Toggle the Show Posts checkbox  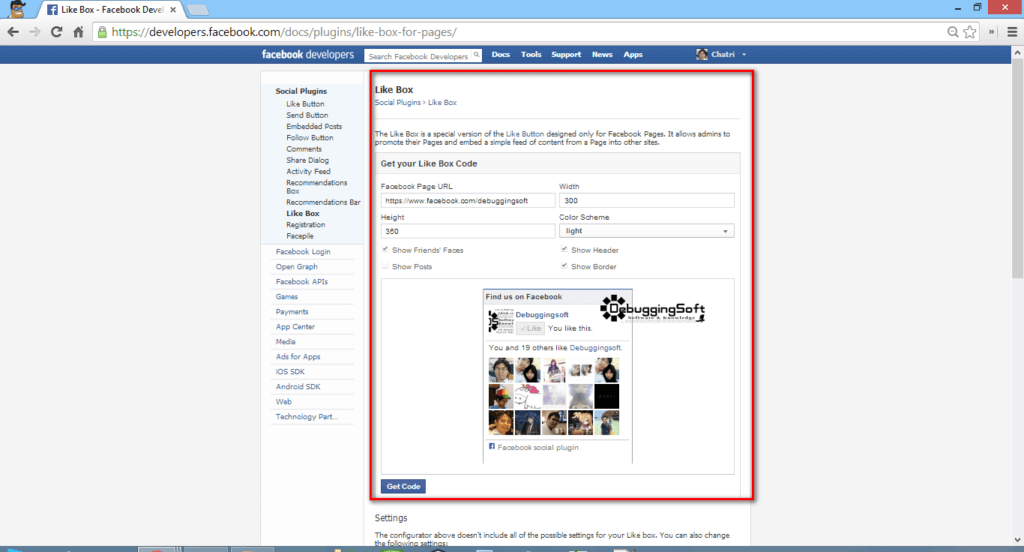385,266
